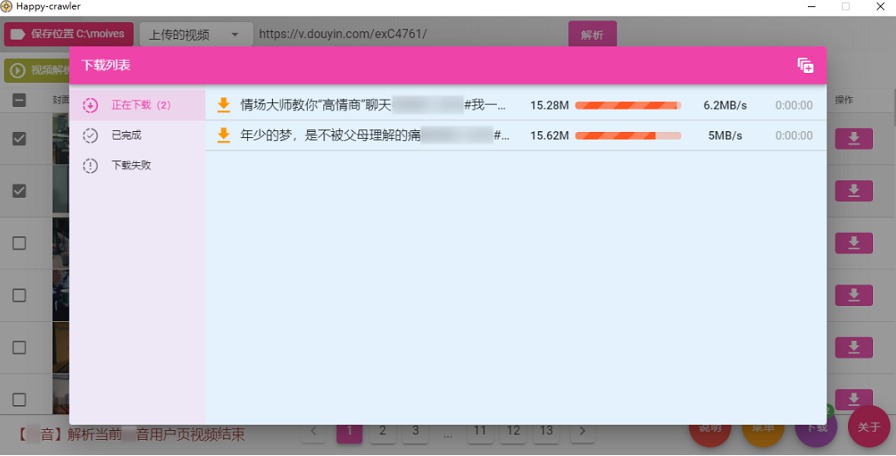Screen dimensions: 896x456
Task: Open the 正在下载 (2) tab
Action: tap(137, 105)
